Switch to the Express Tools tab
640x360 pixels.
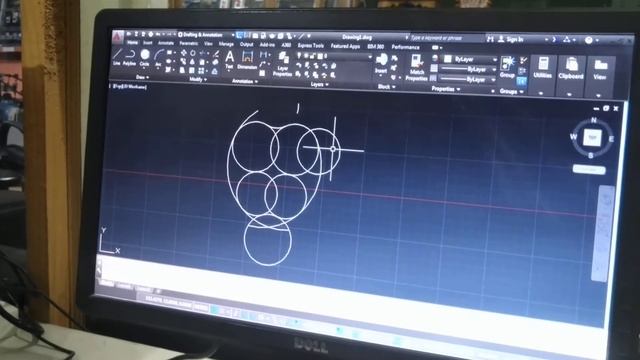pyautogui.click(x=310, y=46)
